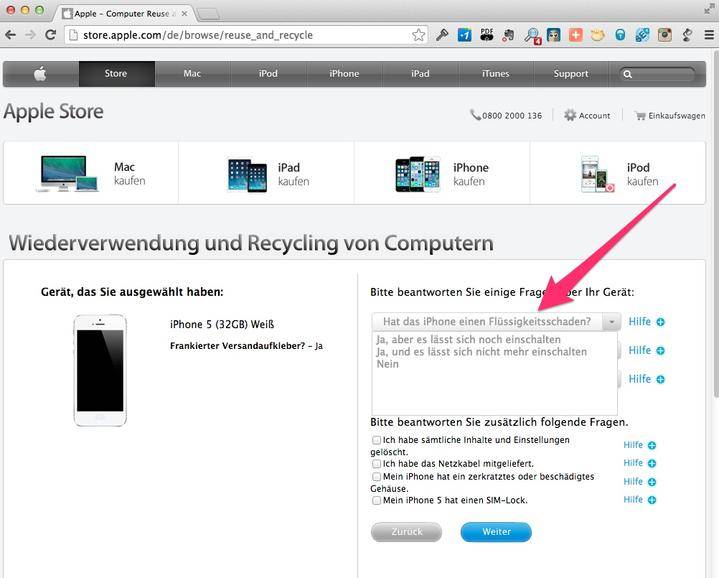Bookmark this page with the star icon

click(x=418, y=35)
